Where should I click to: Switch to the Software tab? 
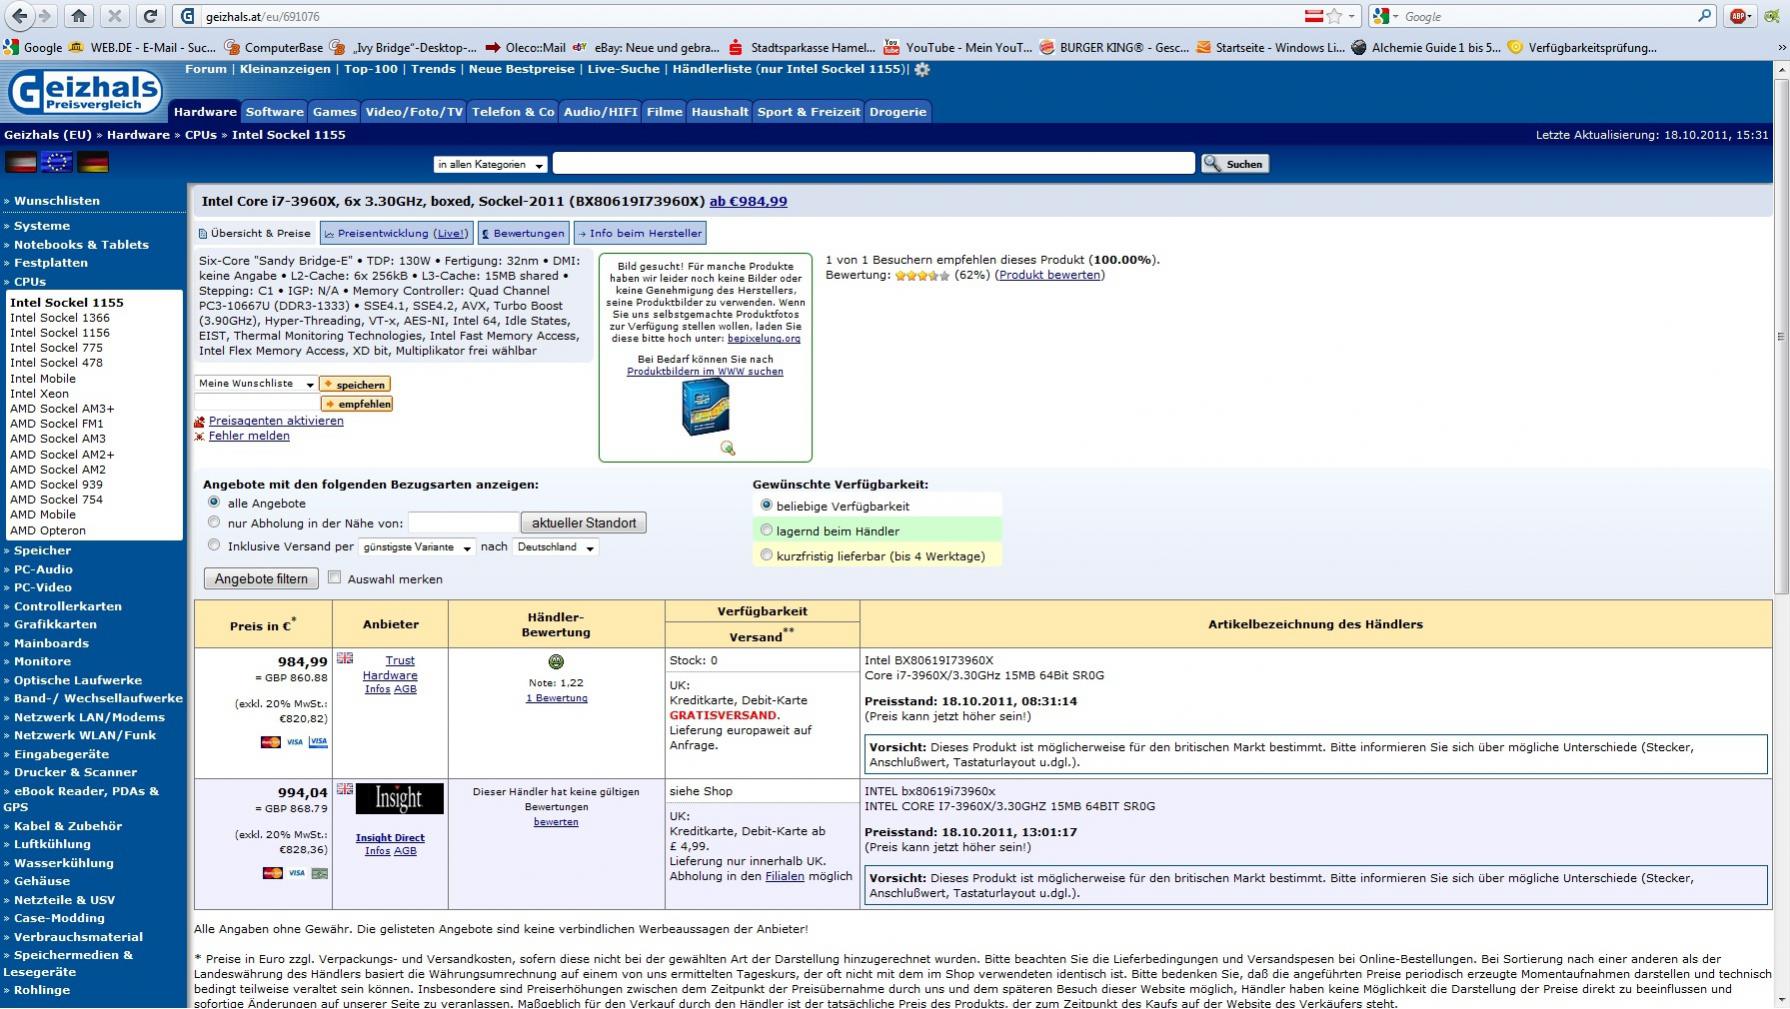coord(274,112)
